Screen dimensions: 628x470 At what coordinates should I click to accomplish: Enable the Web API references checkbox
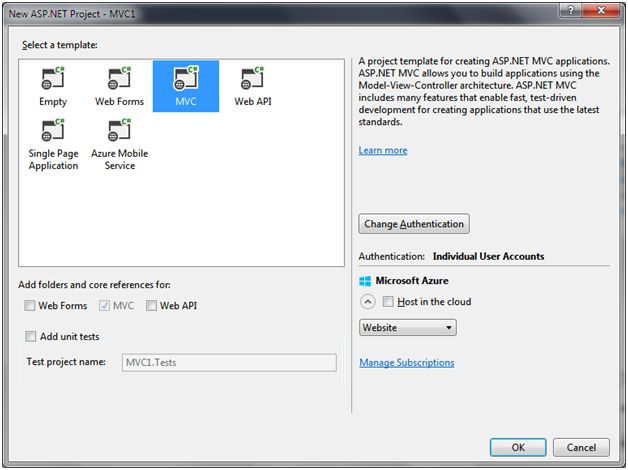[x=151, y=306]
